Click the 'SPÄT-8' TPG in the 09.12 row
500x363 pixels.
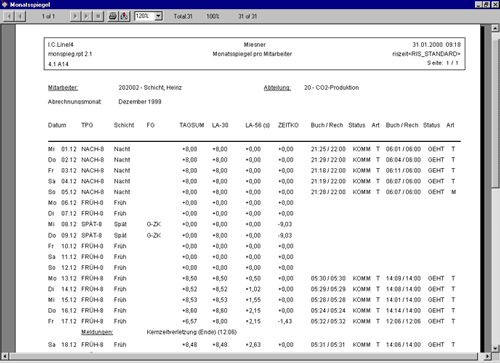92,235
